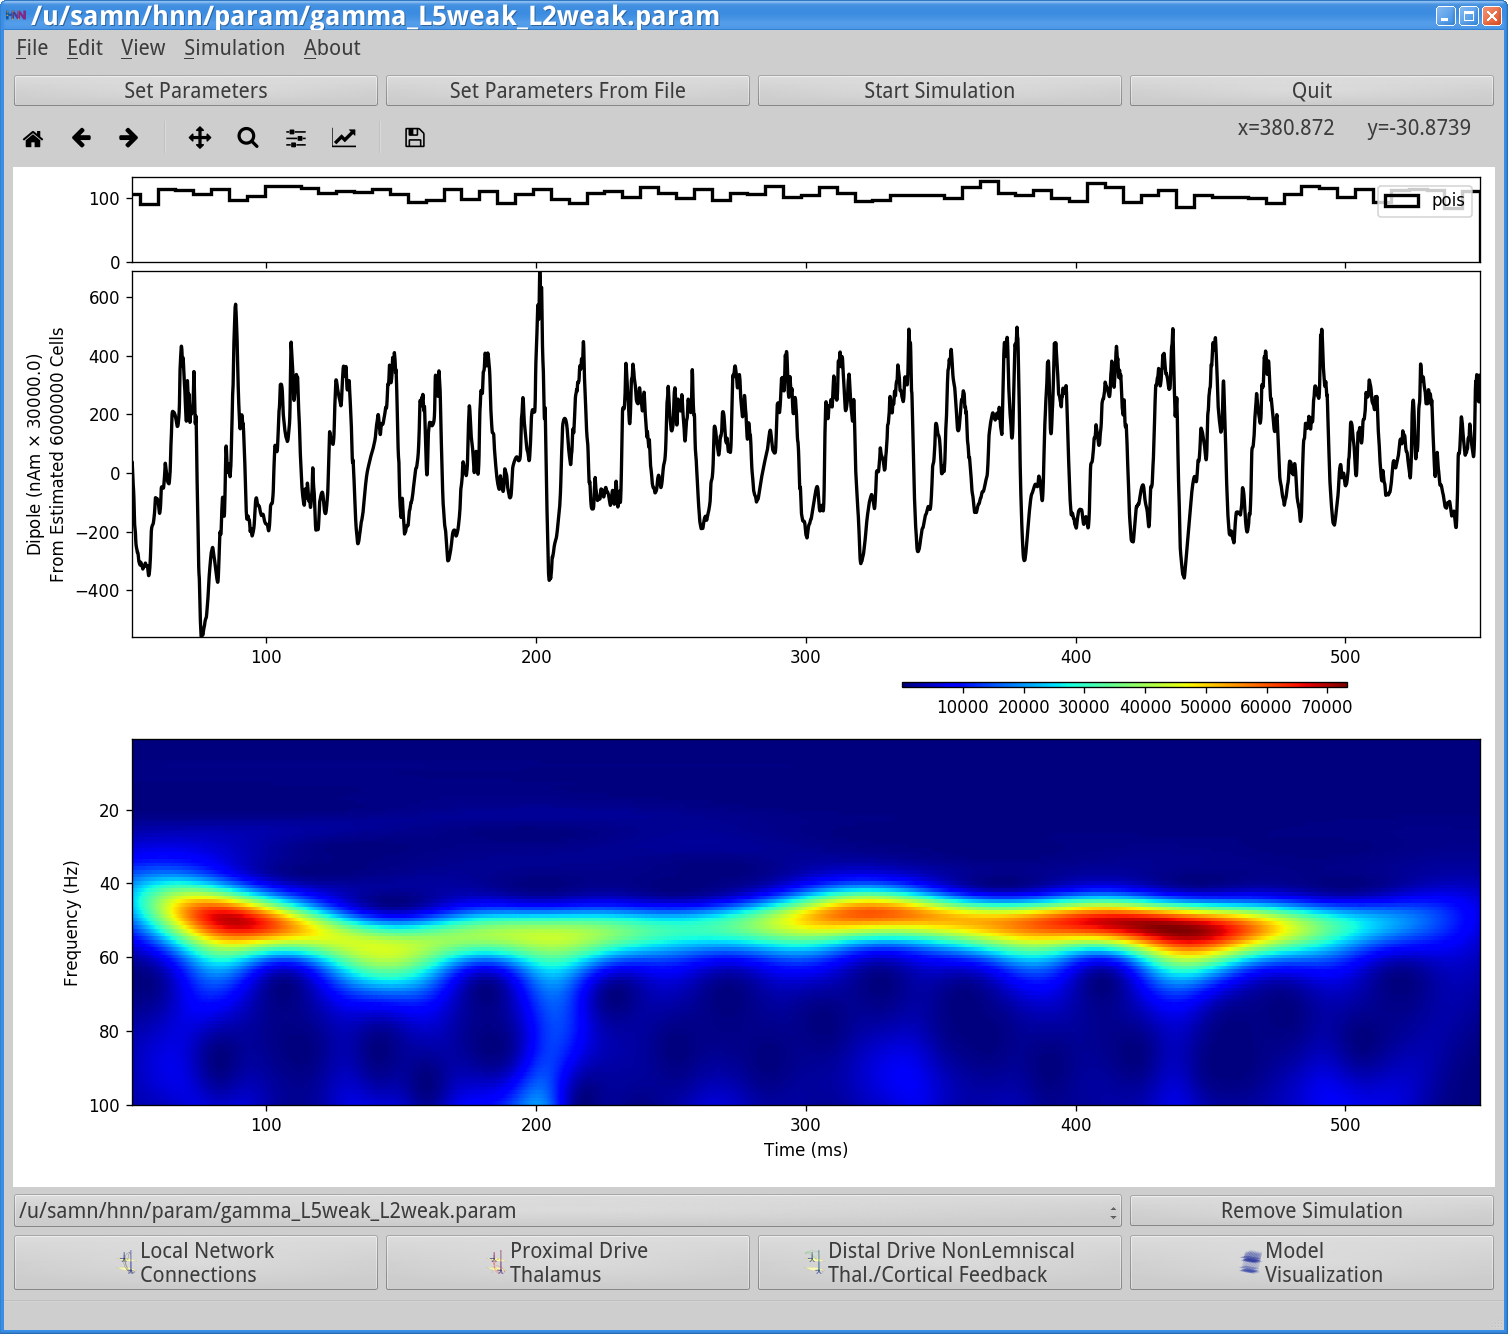Open the About menu
Viewport: 1508px width, 1334px height.
click(332, 48)
